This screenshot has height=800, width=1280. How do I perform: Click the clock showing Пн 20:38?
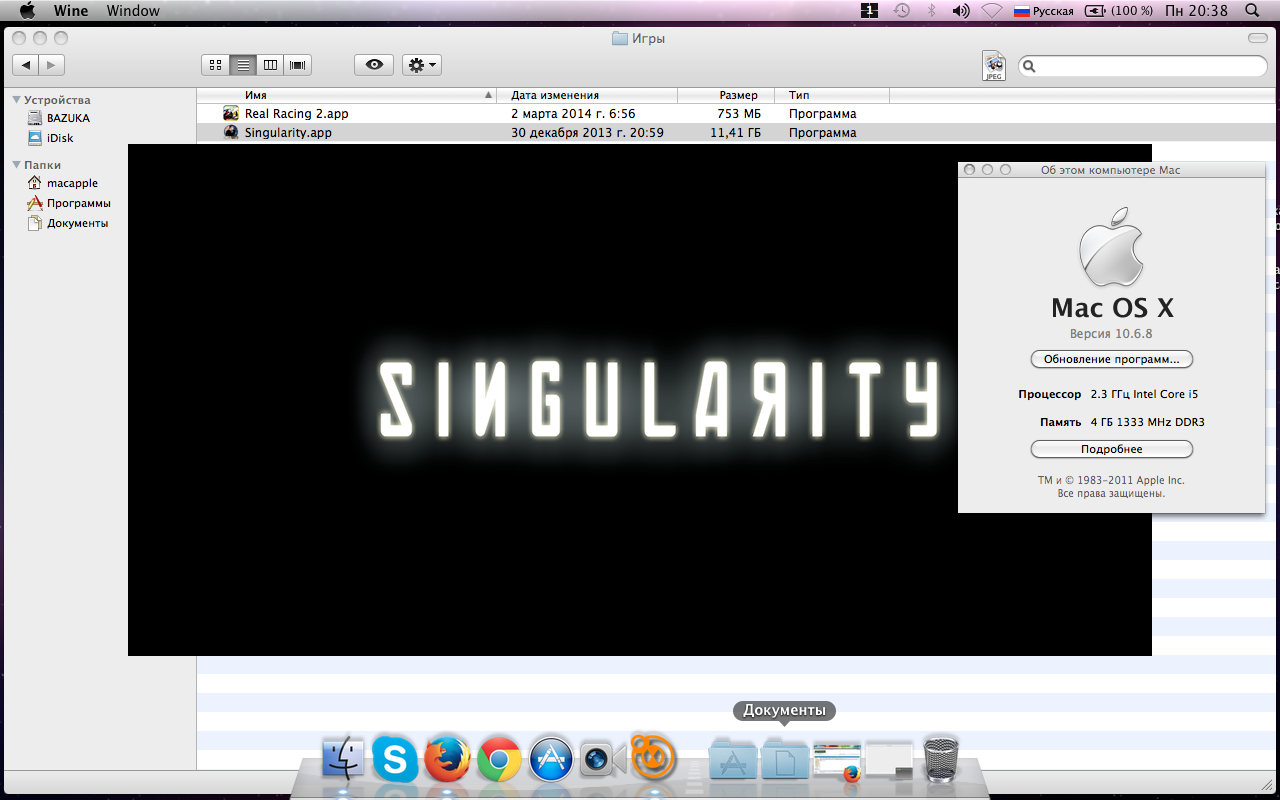(x=1197, y=11)
